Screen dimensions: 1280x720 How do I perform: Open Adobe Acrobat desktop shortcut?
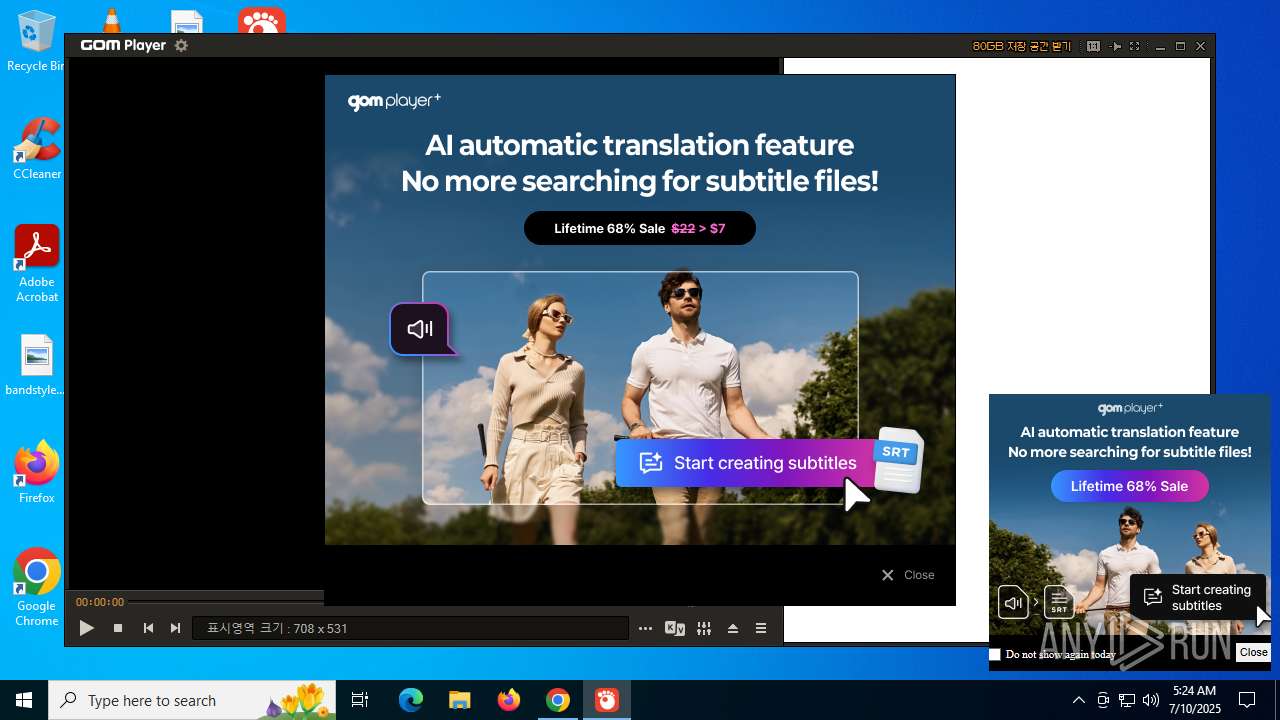(x=37, y=264)
